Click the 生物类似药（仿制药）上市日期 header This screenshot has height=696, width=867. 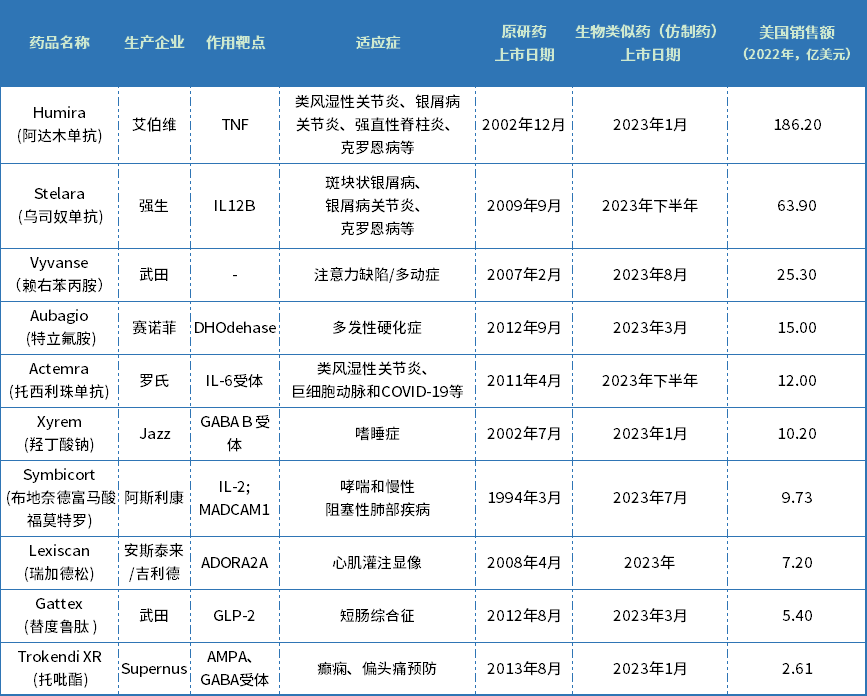pos(650,43)
